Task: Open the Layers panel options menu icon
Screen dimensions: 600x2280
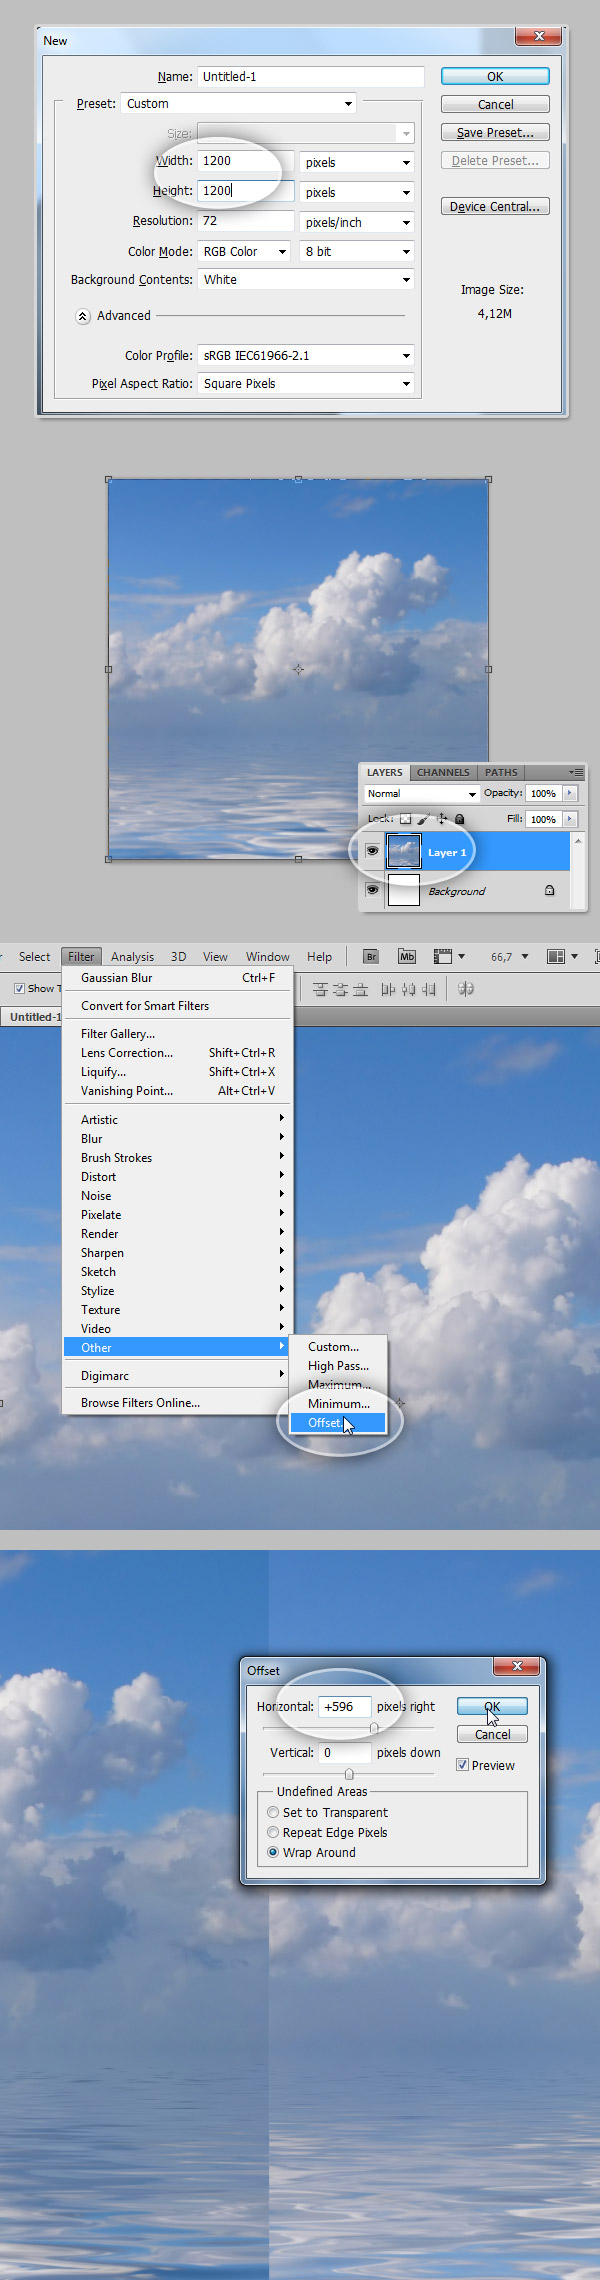Action: coord(576,772)
